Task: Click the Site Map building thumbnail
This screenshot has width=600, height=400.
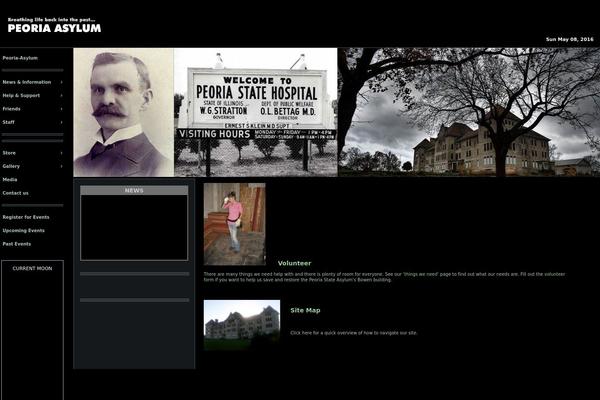Action: point(242,325)
